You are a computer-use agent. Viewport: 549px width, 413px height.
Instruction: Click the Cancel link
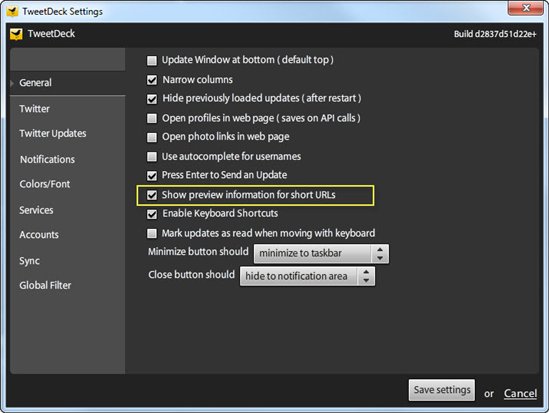520,393
